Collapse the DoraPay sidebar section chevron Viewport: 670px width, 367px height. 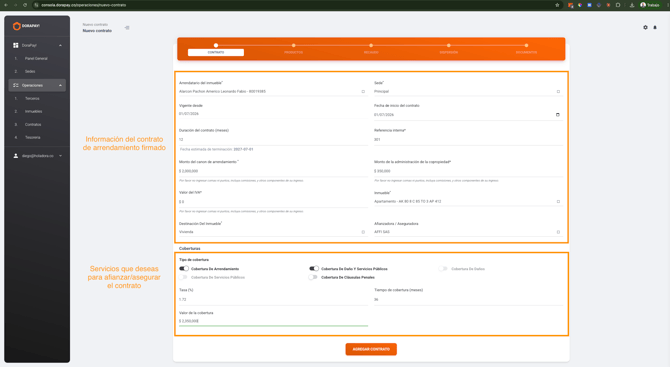coord(60,45)
